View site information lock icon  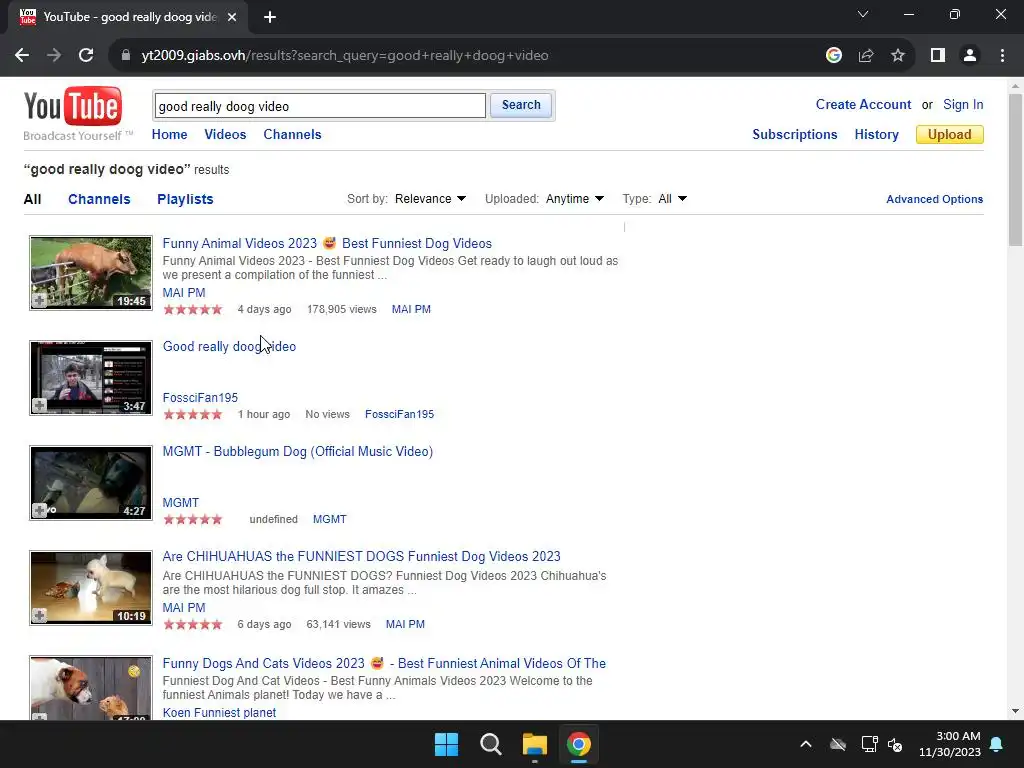[126, 56]
